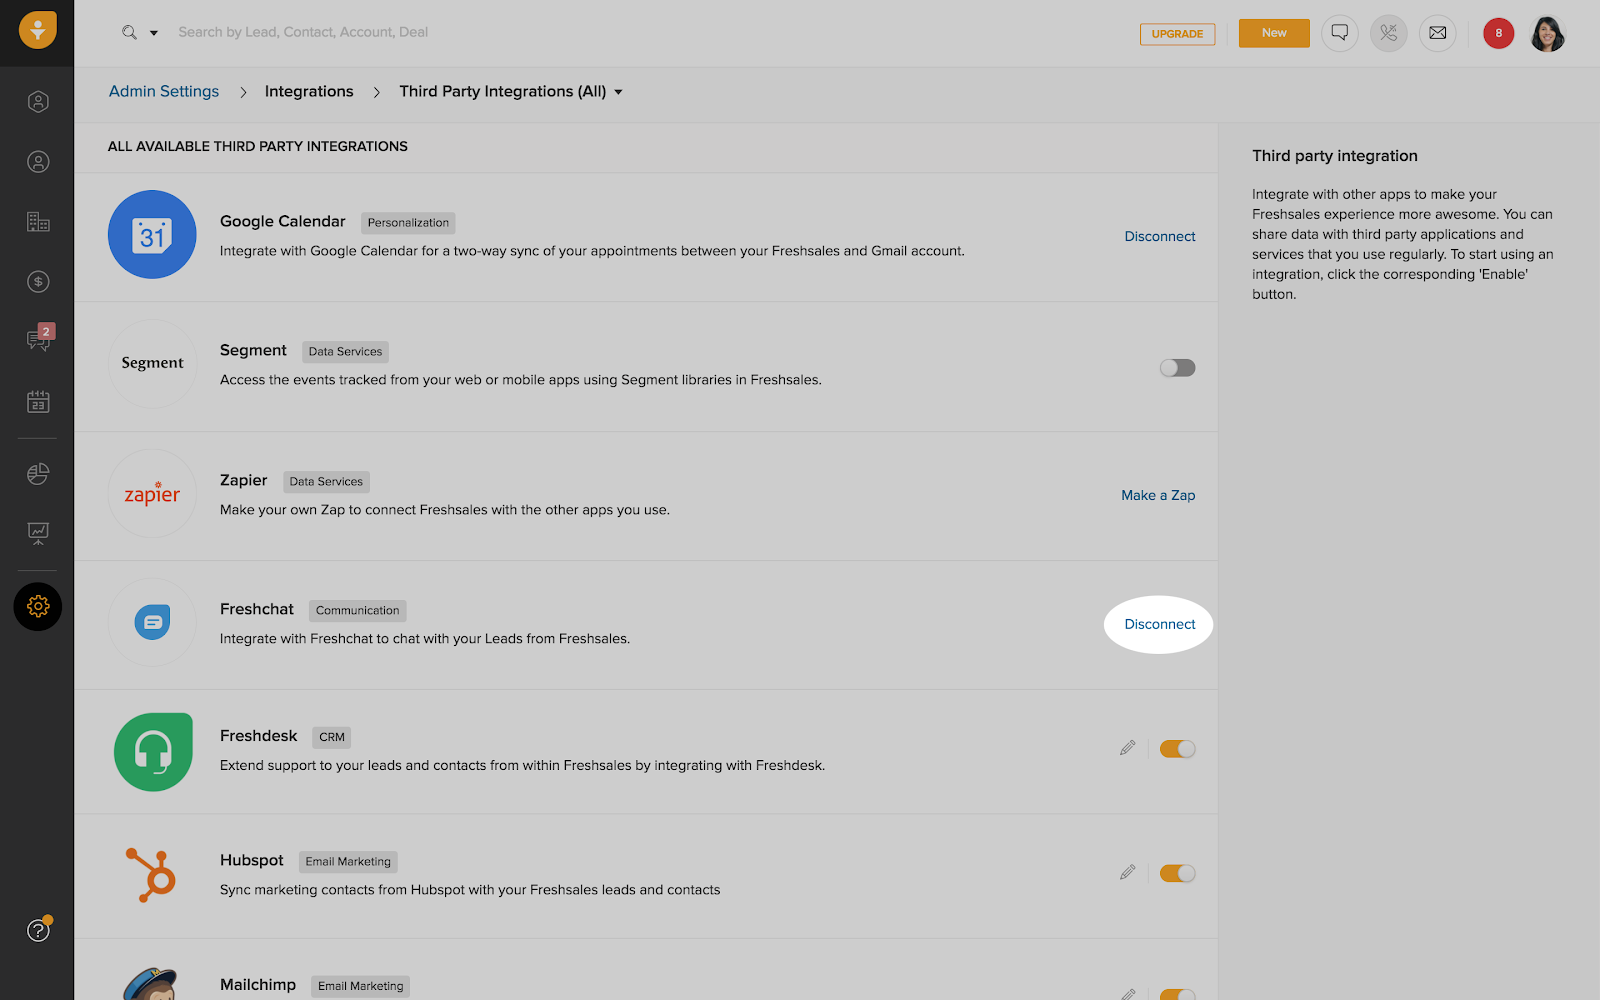Screen dimensions: 1600x1000
Task: Click the search magnifier icon
Action: click(x=129, y=33)
